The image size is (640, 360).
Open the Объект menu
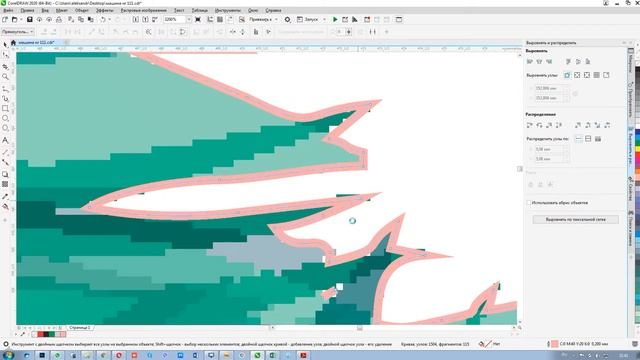click(x=82, y=10)
